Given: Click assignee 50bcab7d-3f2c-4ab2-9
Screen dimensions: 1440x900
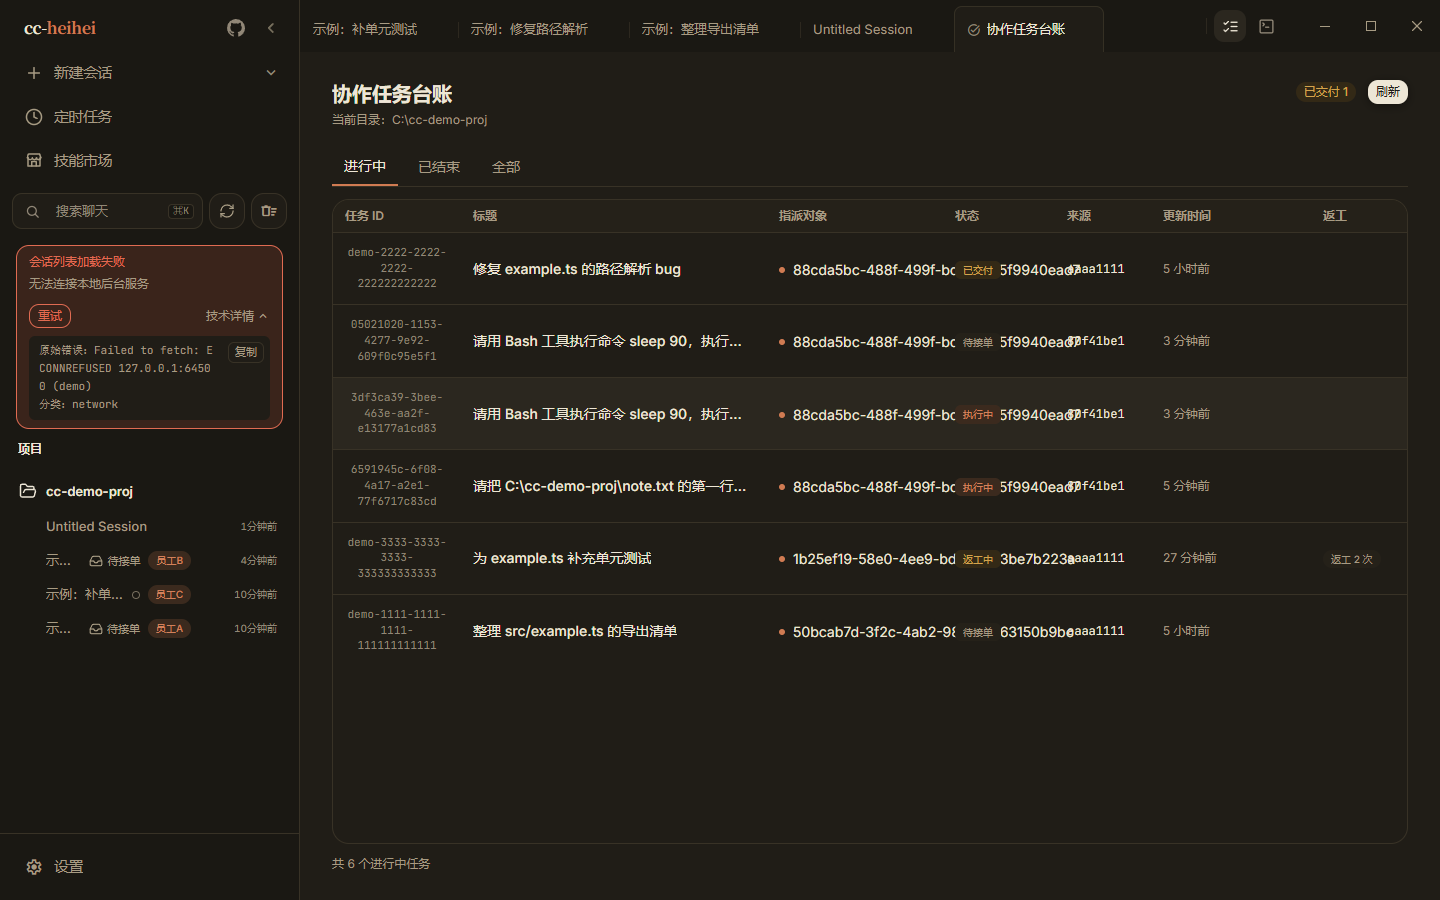Looking at the screenshot, I should point(867,632).
